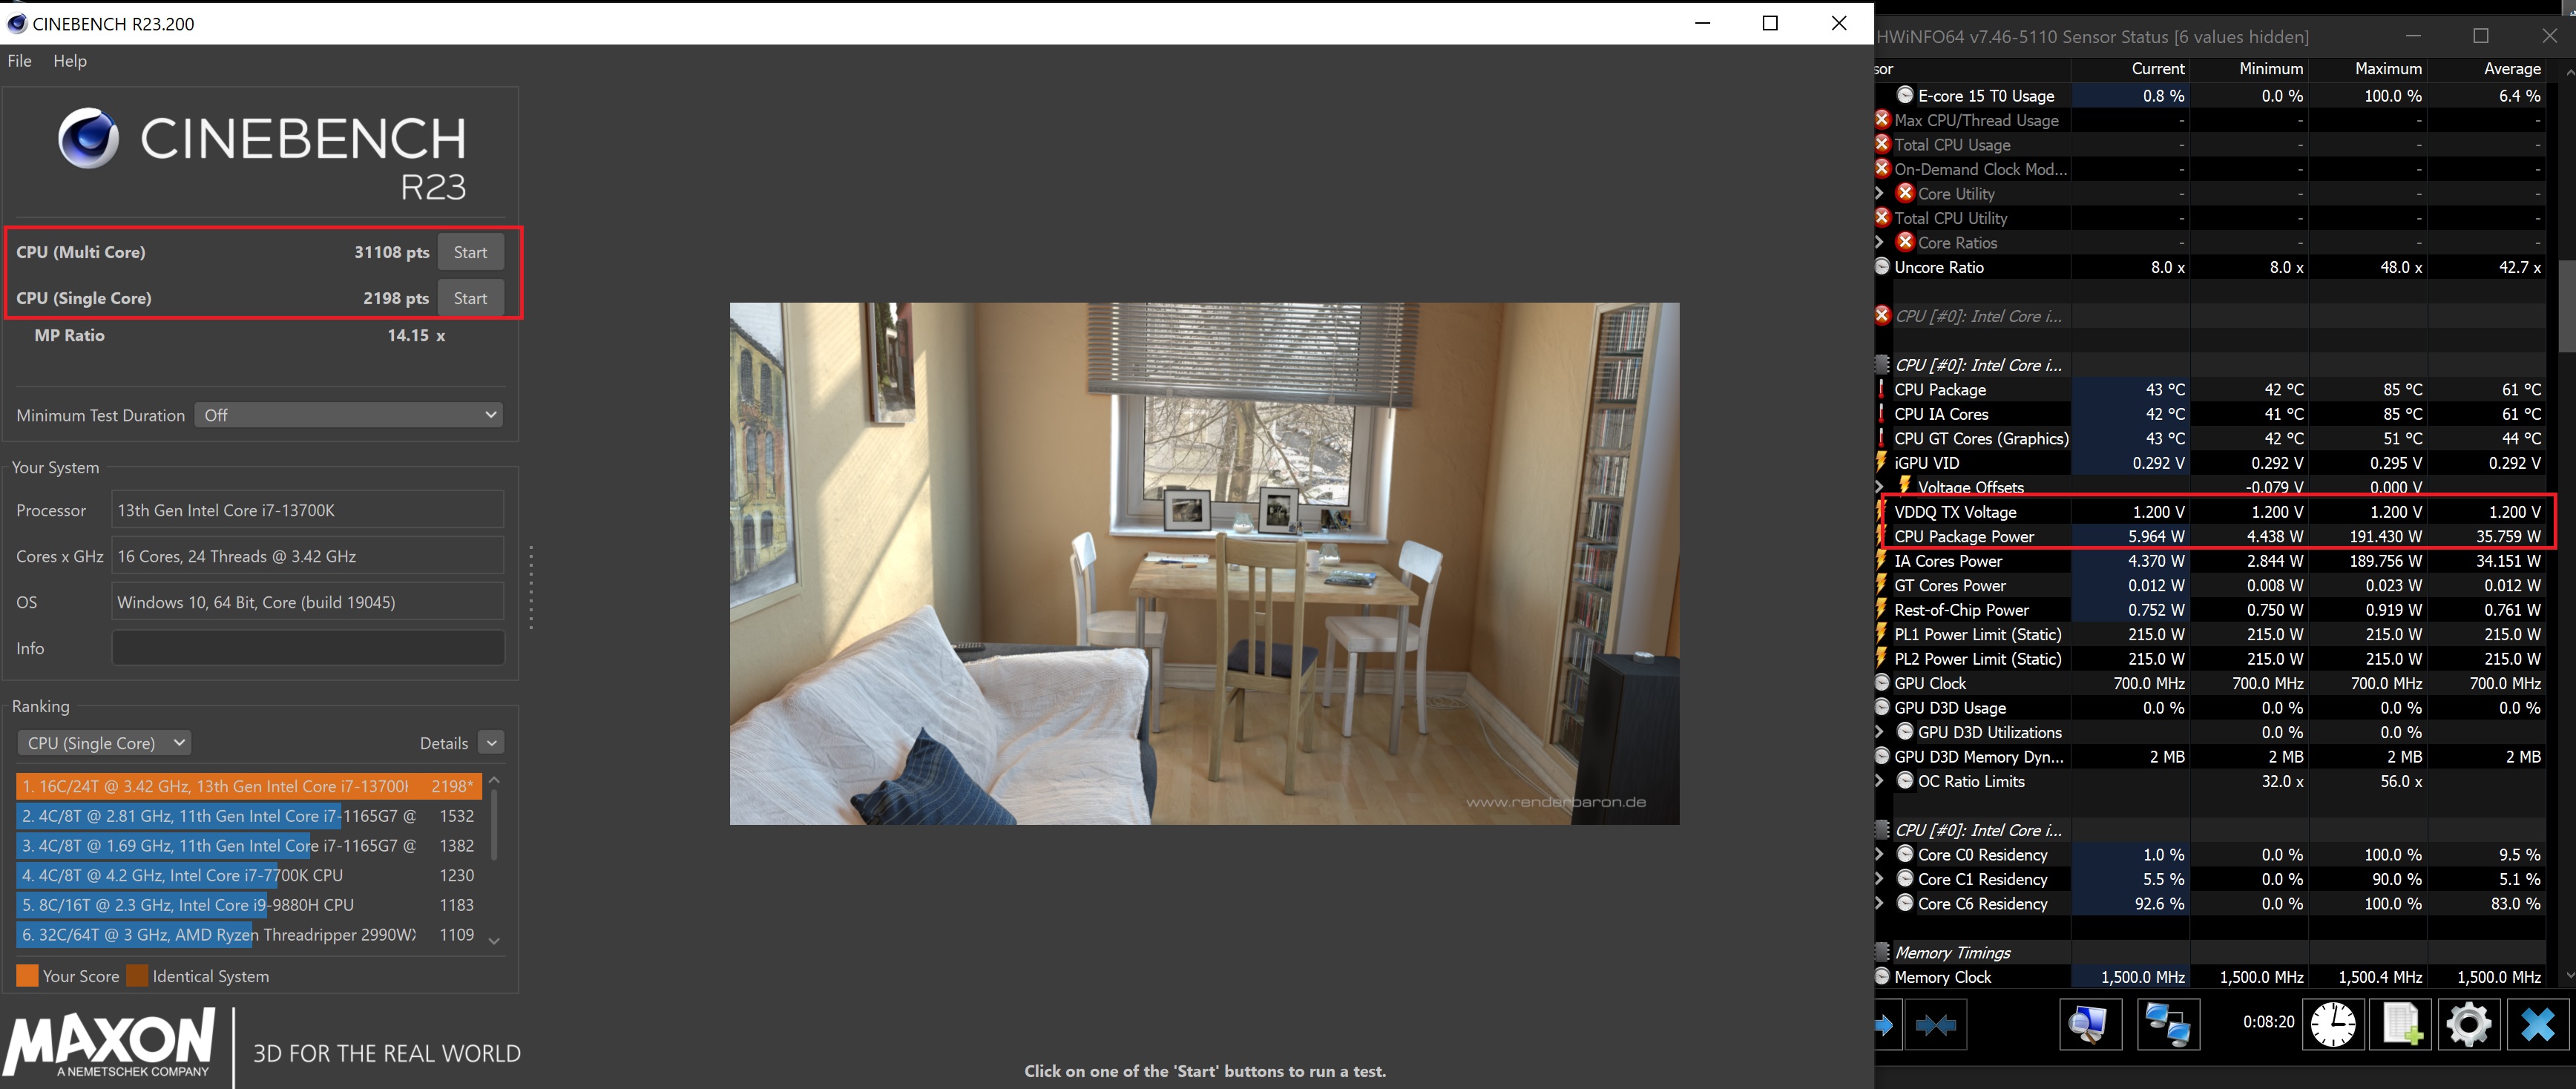Click the HWiNFO monitor with magnifier icon
The height and width of the screenshot is (1089, 2576).
coord(2090,1024)
